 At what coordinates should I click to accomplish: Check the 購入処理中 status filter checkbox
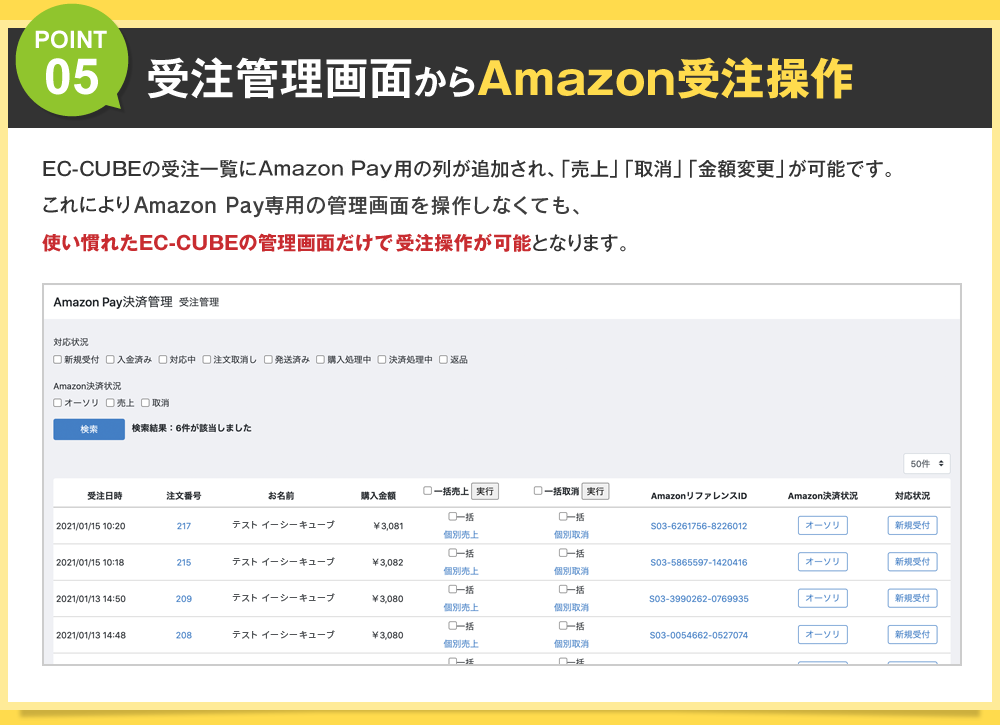[x=321, y=360]
